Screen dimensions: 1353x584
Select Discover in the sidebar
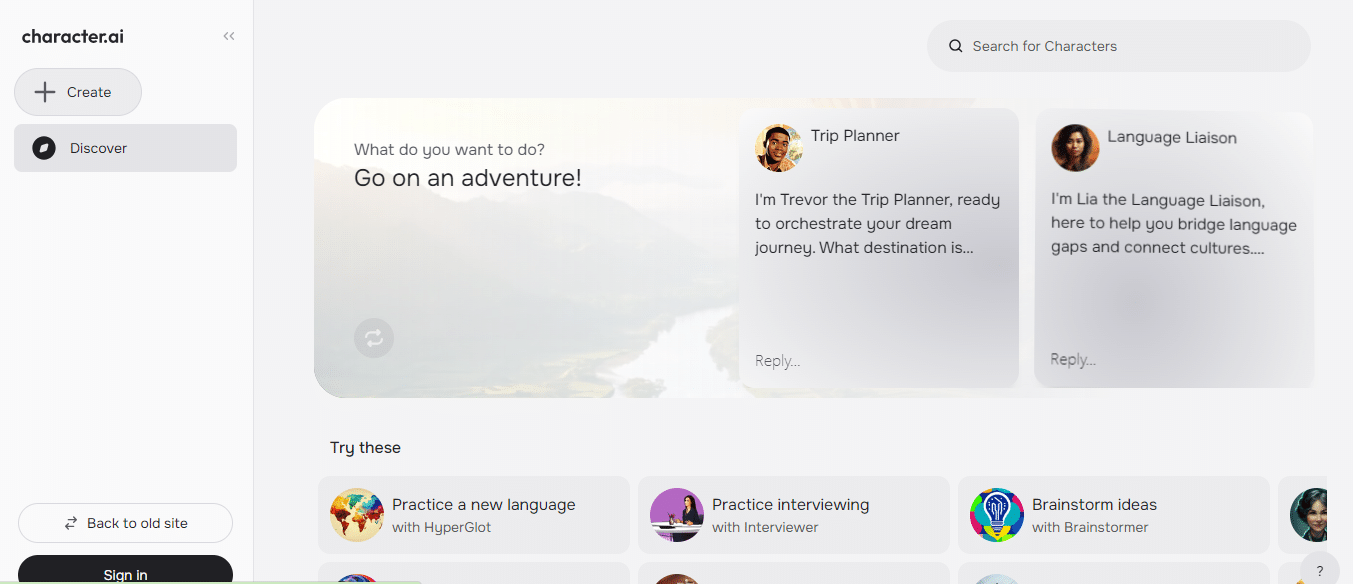(x=126, y=148)
